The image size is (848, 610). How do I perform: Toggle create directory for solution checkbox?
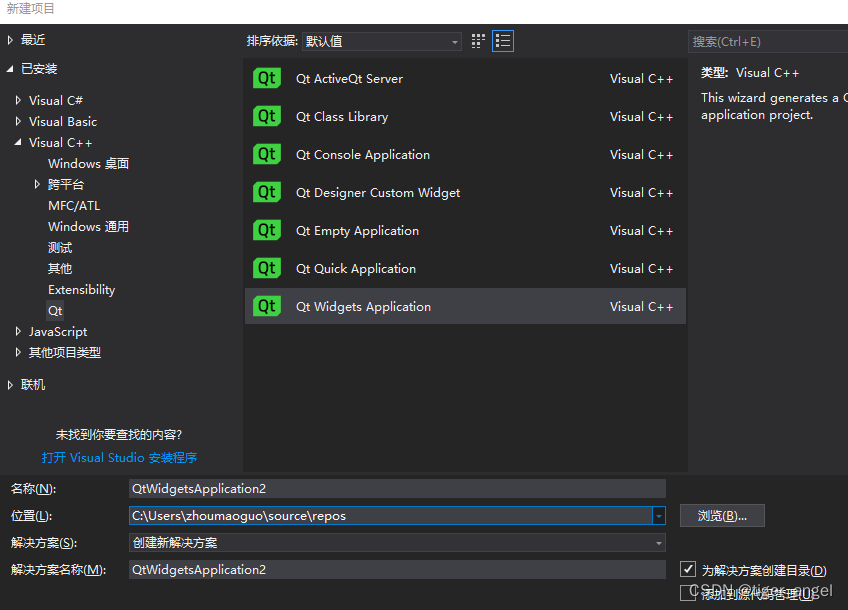(688, 569)
